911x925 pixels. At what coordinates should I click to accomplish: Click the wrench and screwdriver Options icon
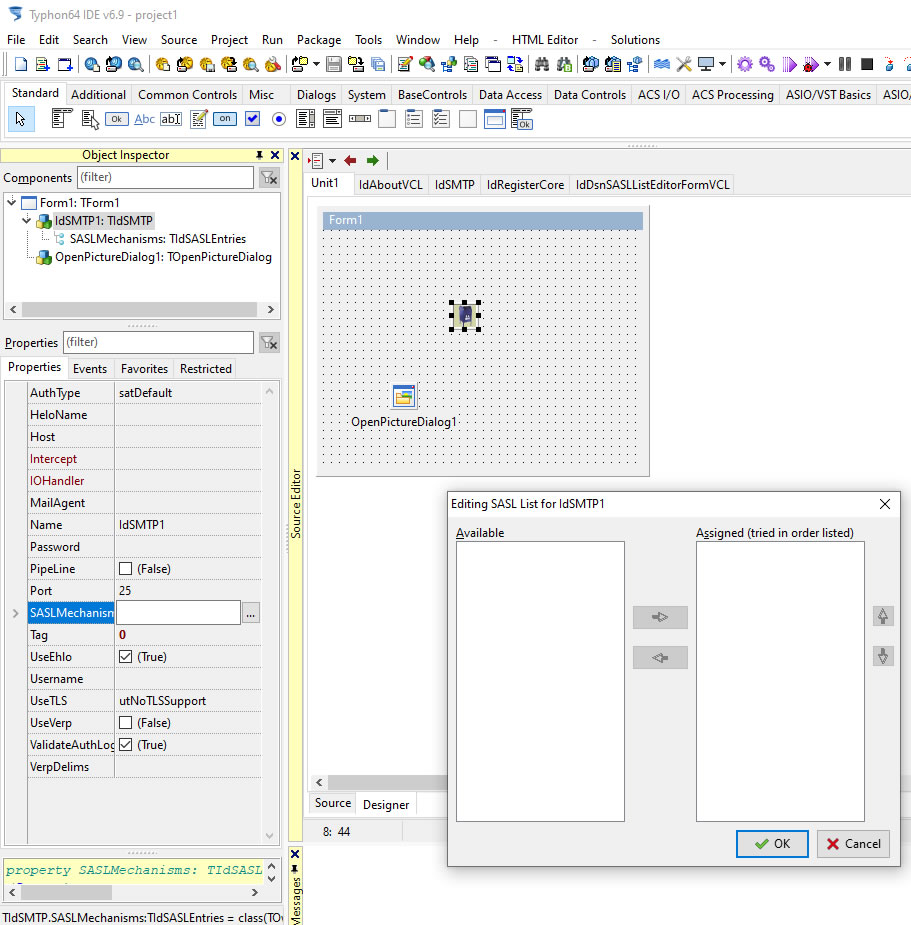coord(684,64)
